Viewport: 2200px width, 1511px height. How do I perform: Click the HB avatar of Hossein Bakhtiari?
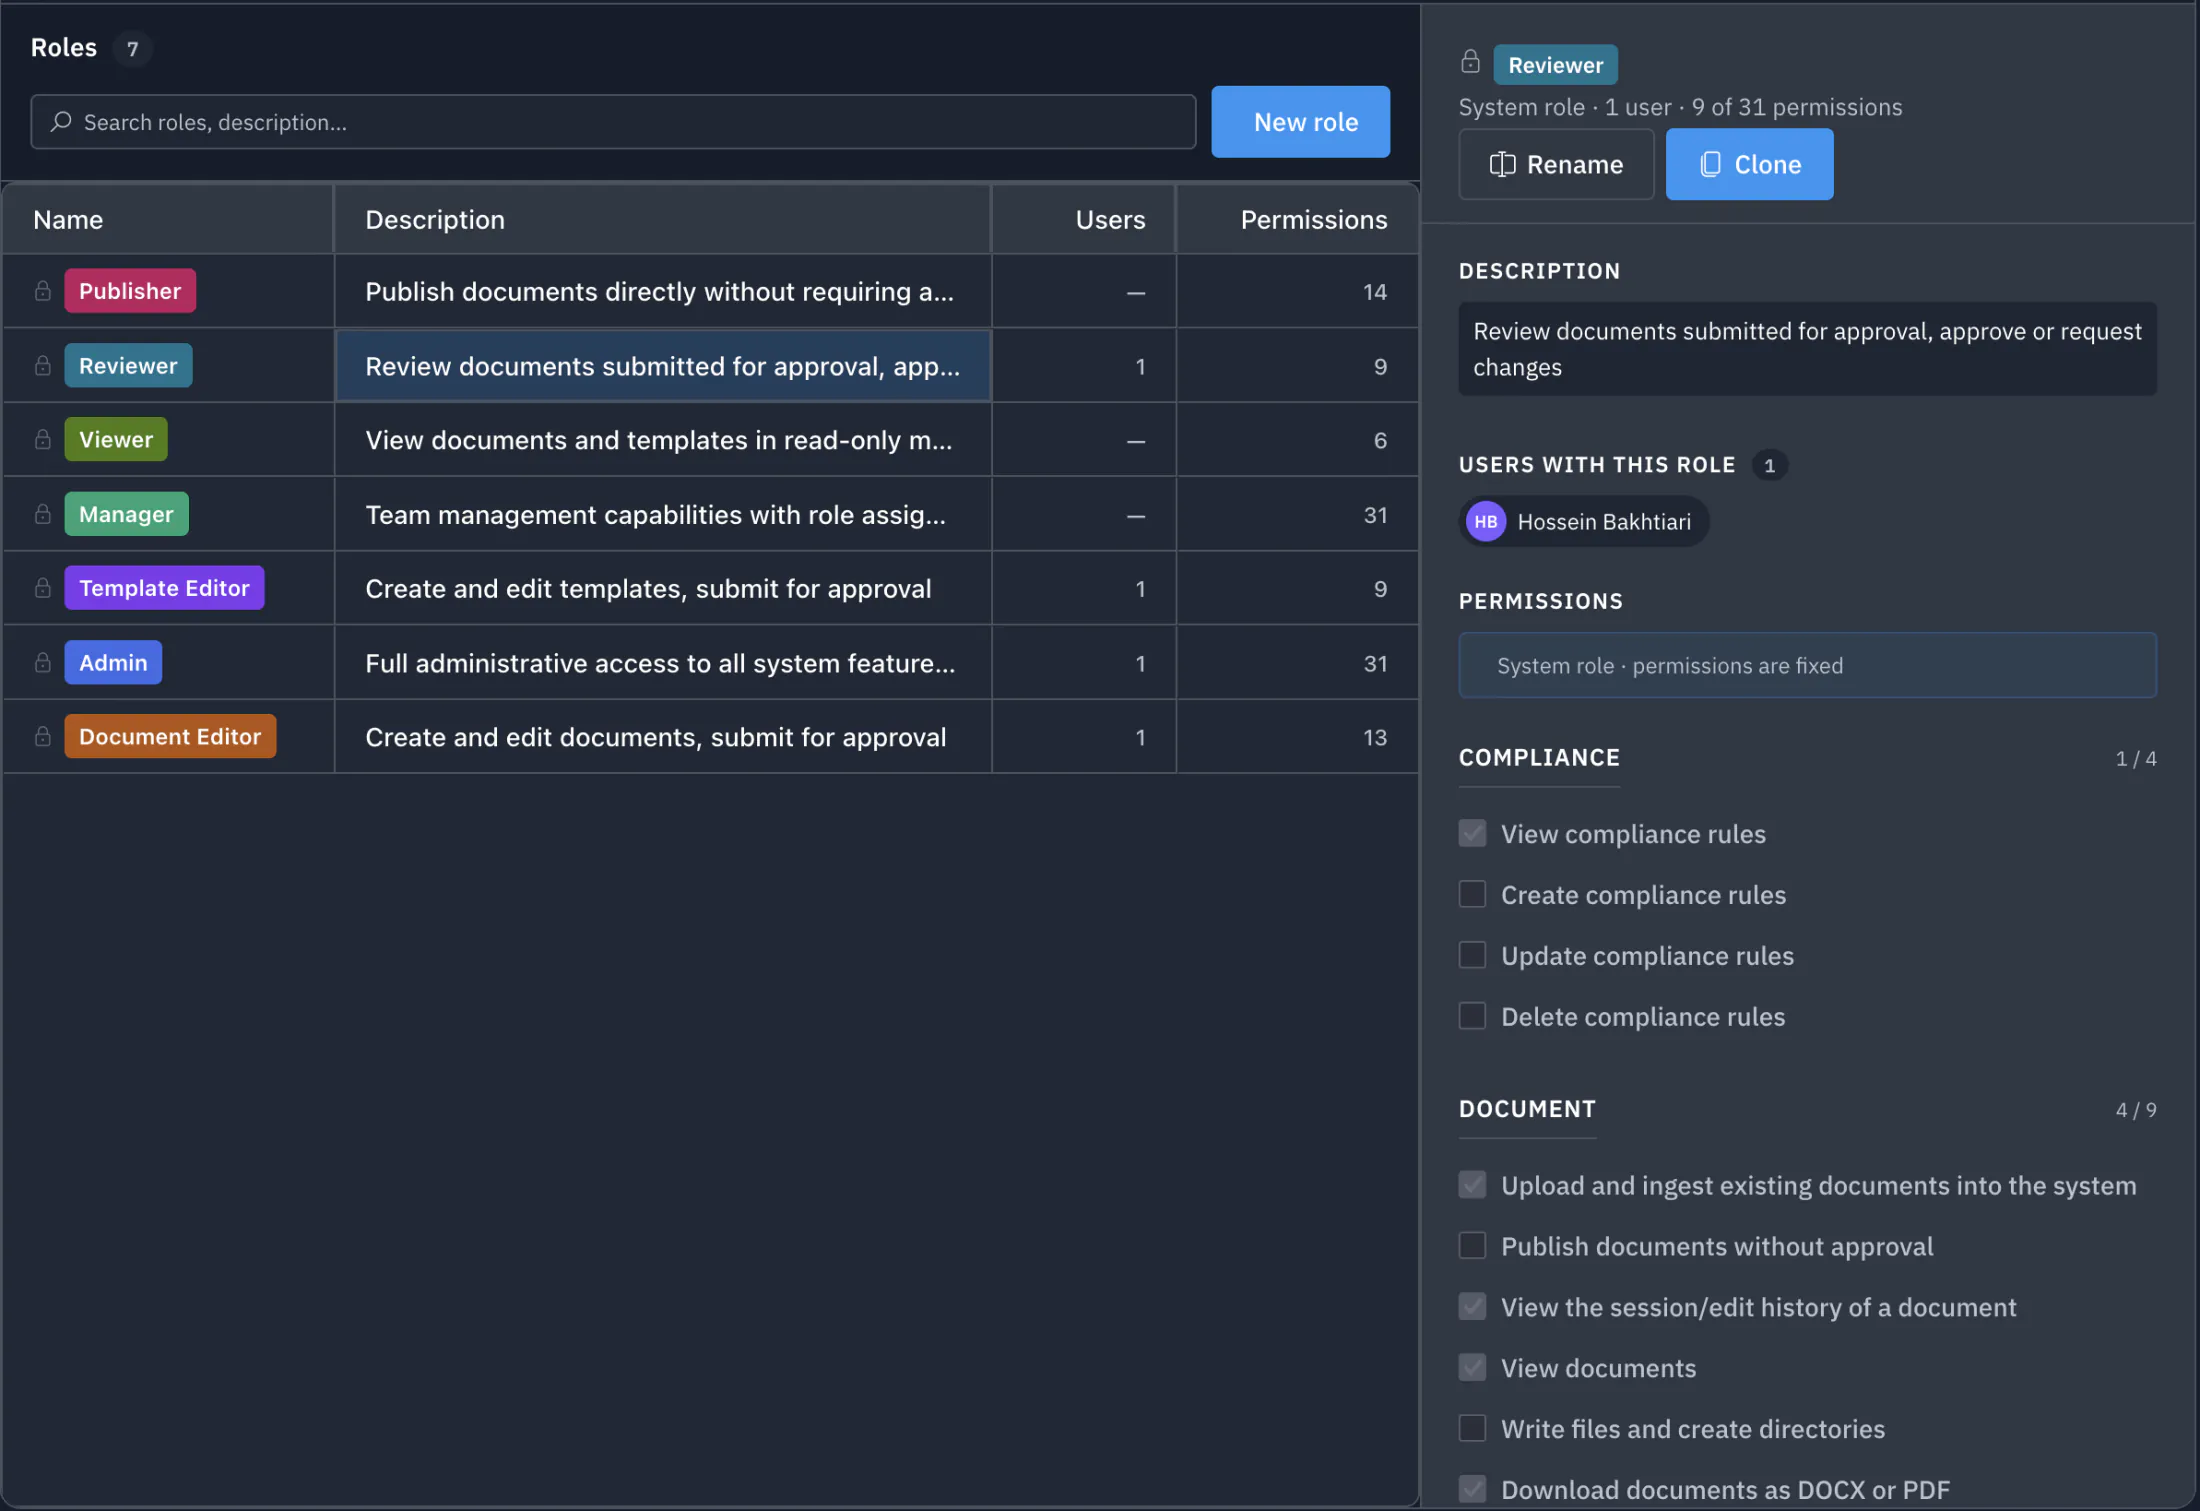click(1486, 522)
